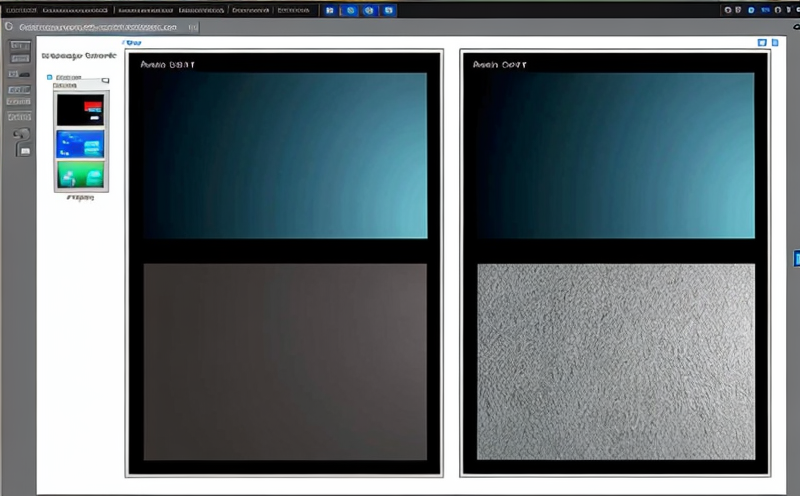Click the first blue icon in the top toolbar
Screen dimensions: 800x496
[330, 10]
